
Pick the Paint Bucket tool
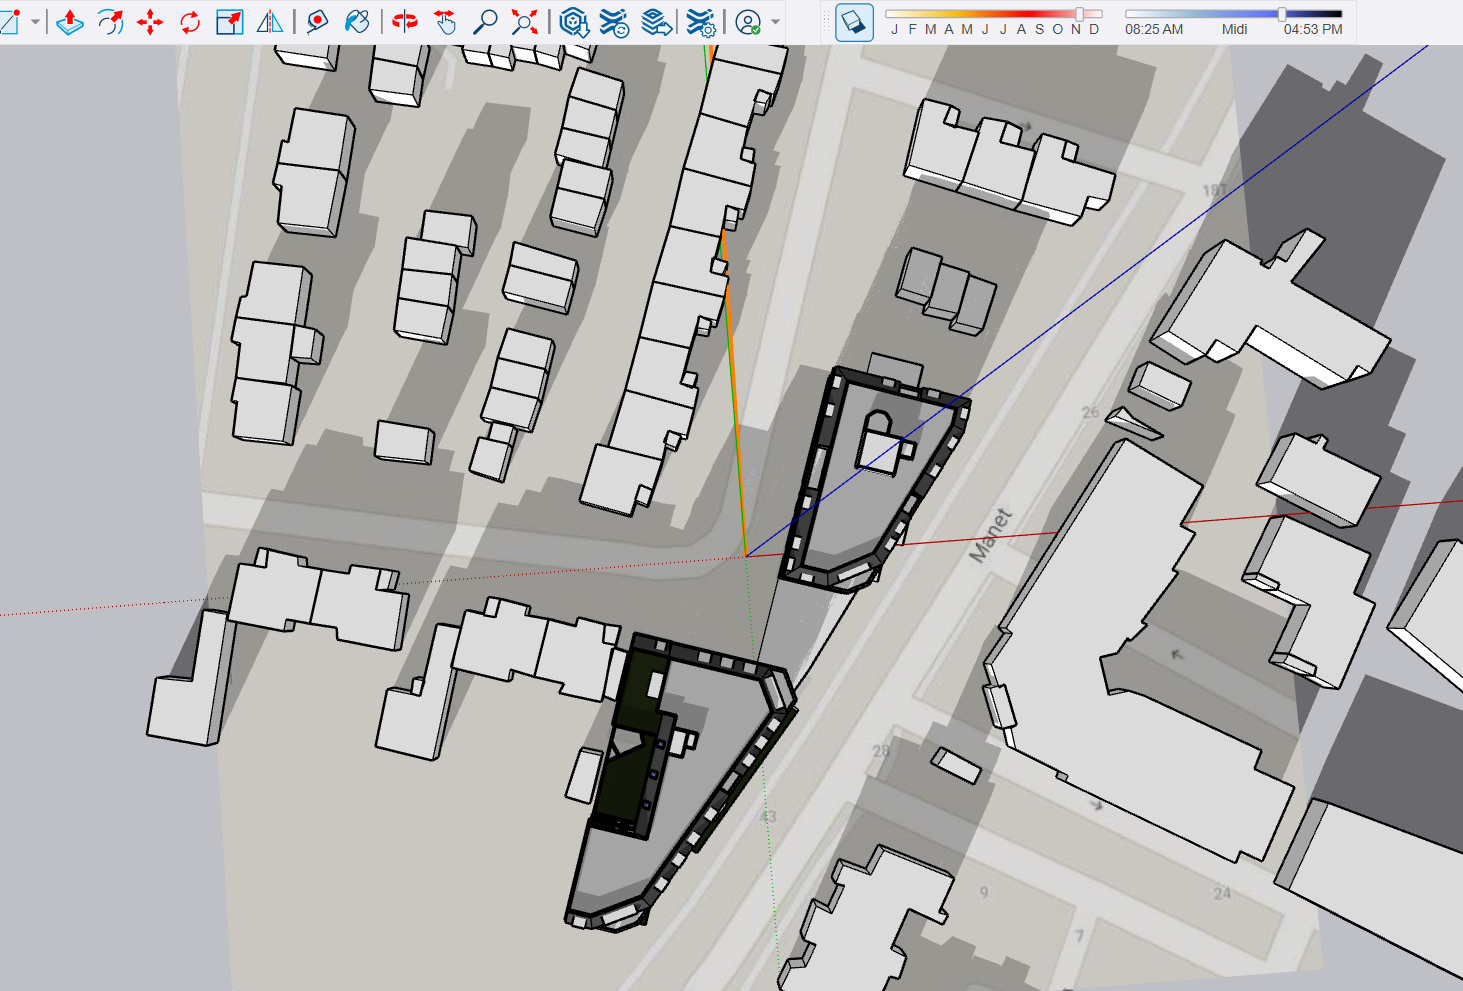tap(357, 22)
